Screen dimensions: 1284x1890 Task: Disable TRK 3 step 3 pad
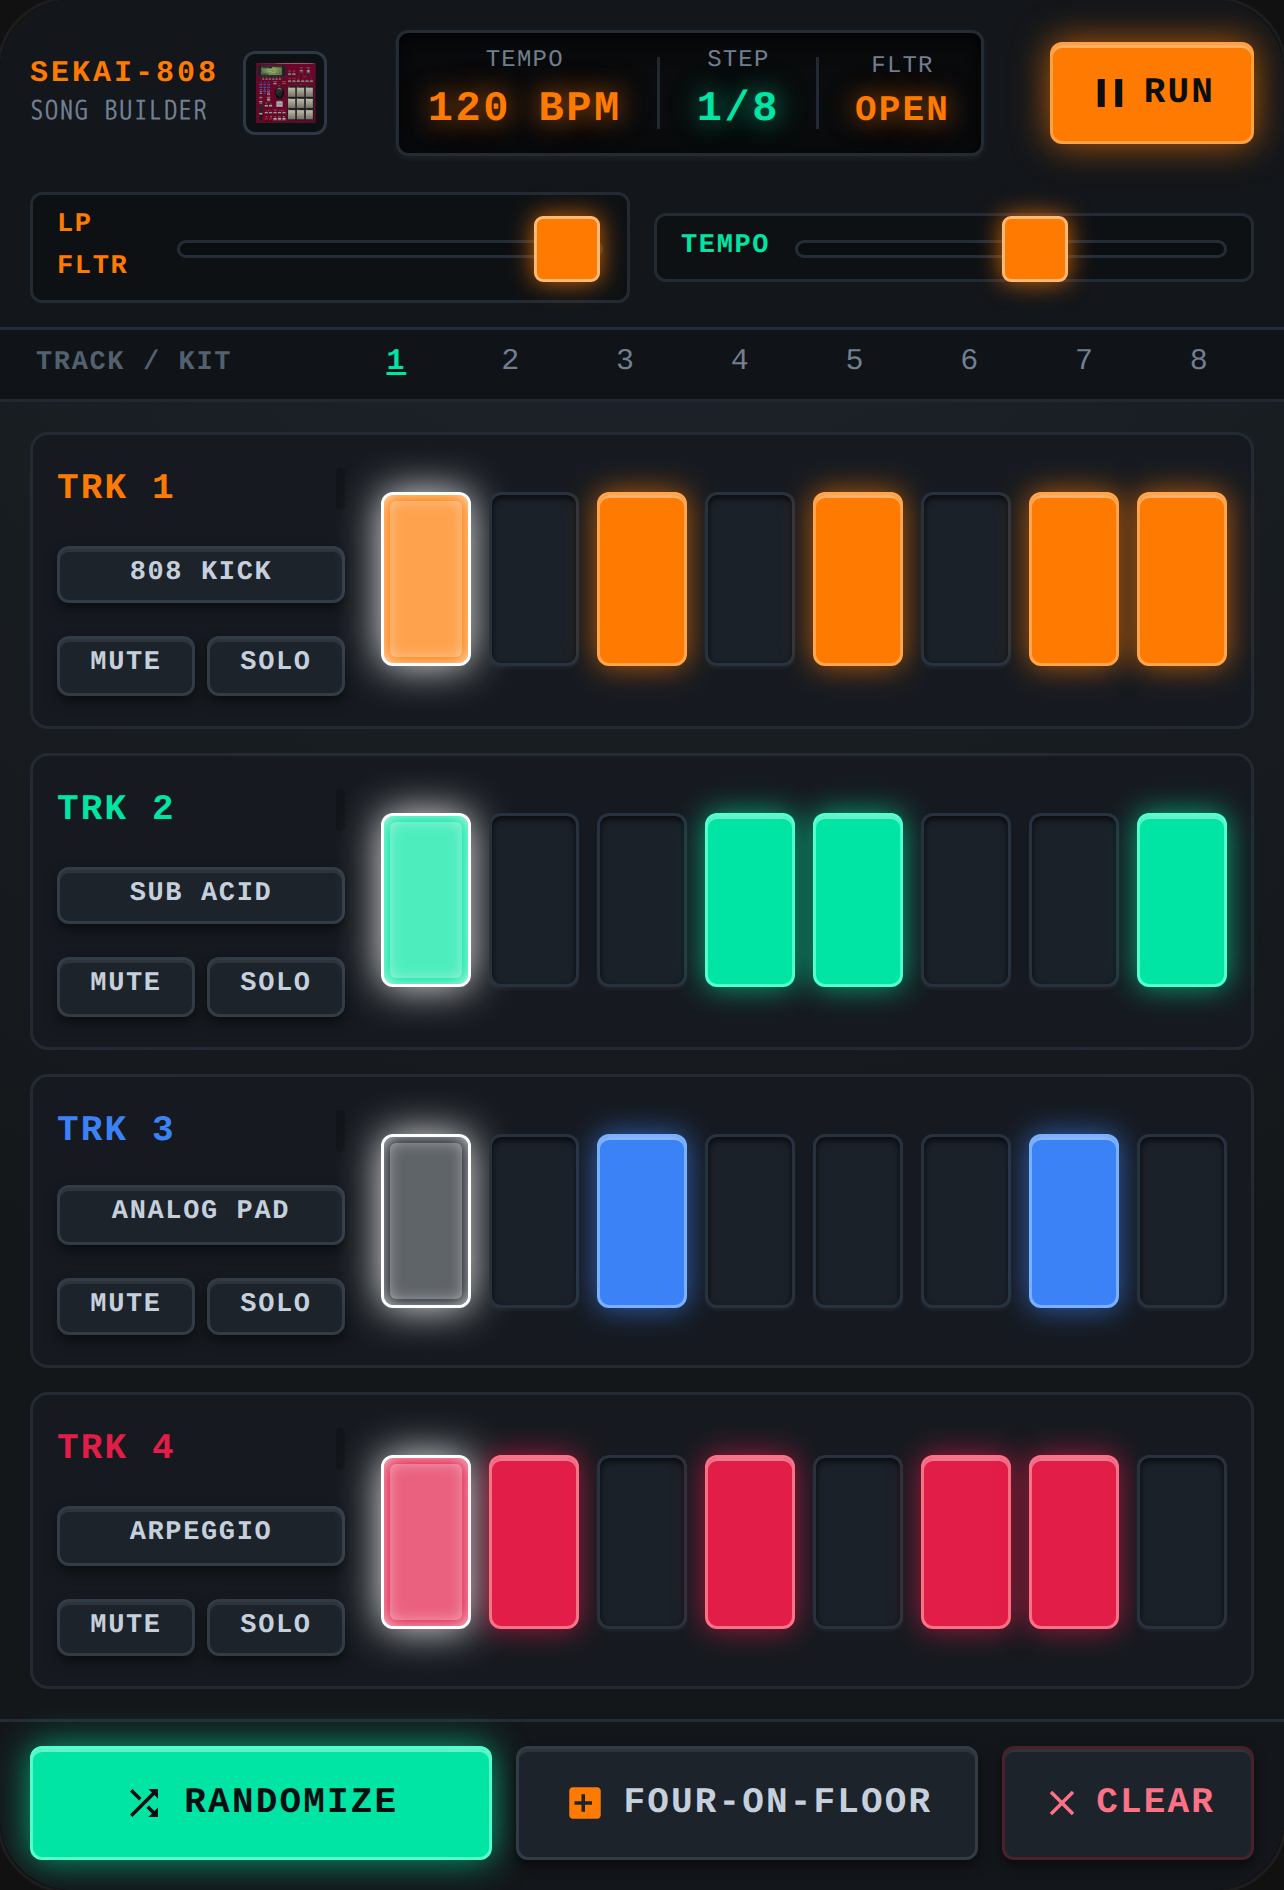click(642, 1221)
